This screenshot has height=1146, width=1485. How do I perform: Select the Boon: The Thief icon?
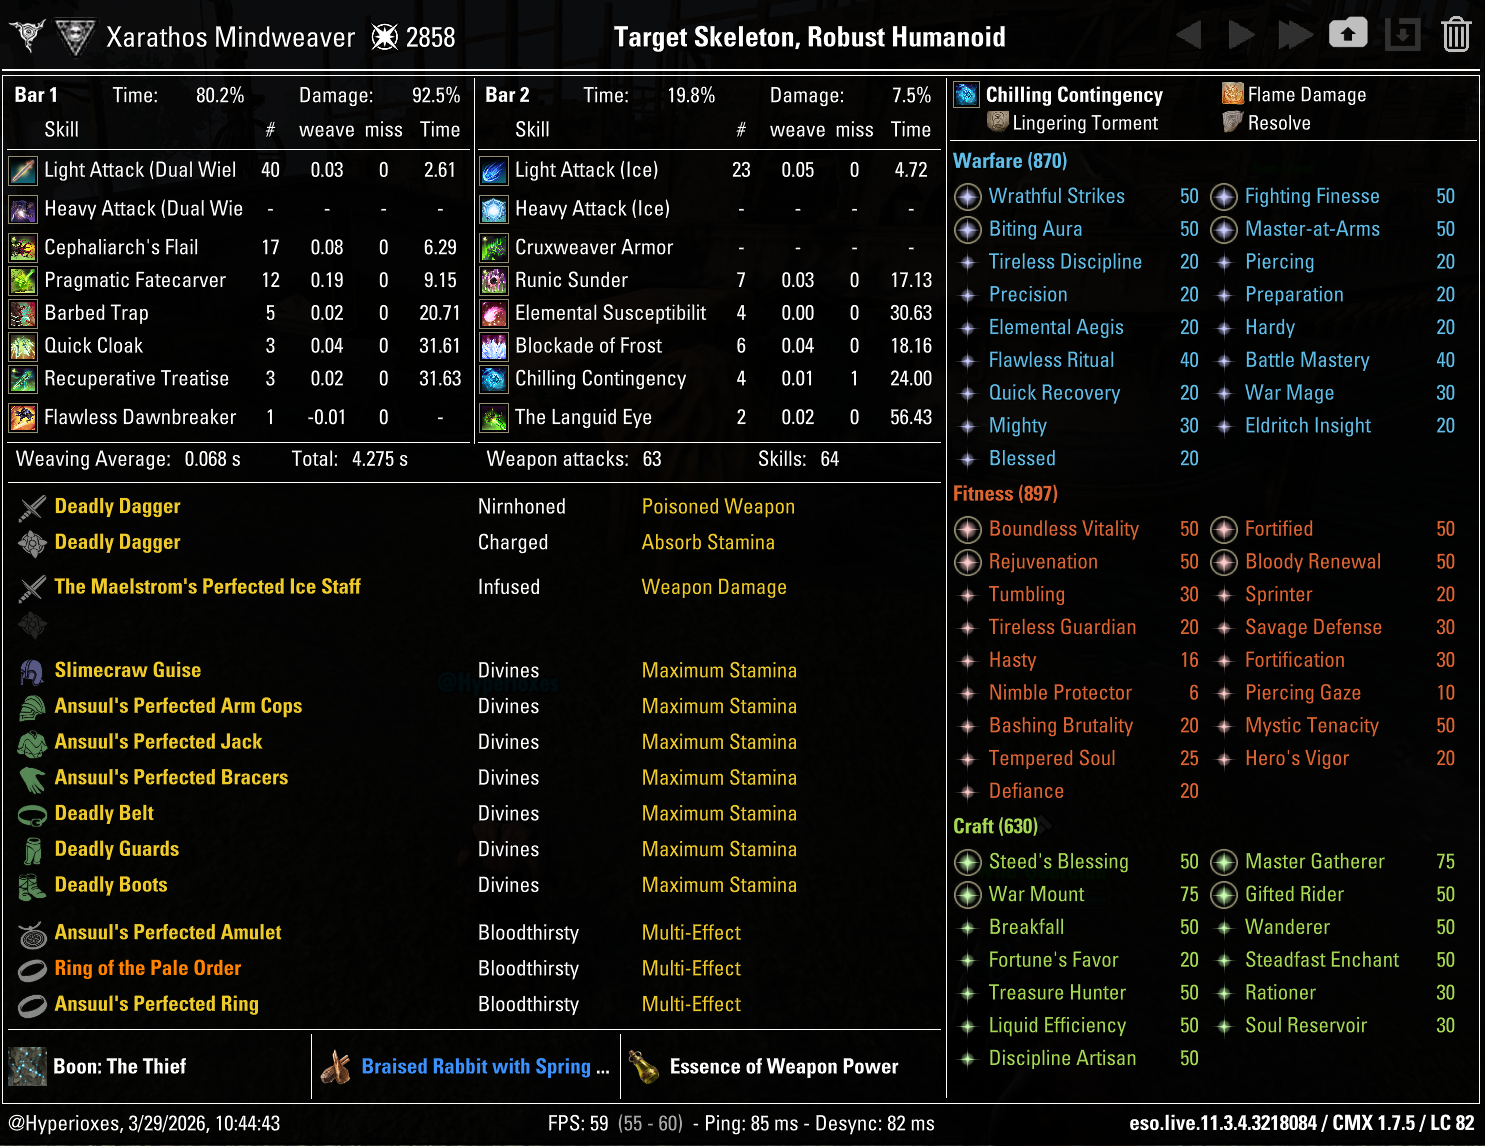click(26, 1066)
